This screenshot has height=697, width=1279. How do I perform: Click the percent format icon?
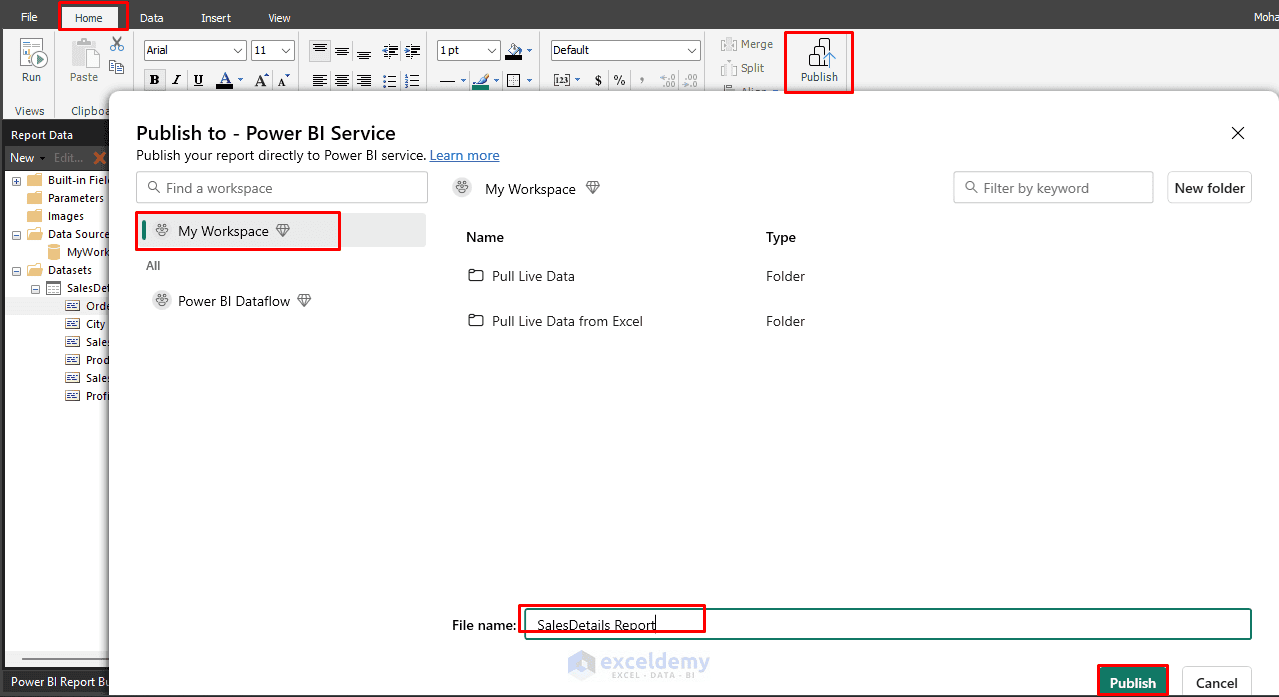[x=619, y=80]
